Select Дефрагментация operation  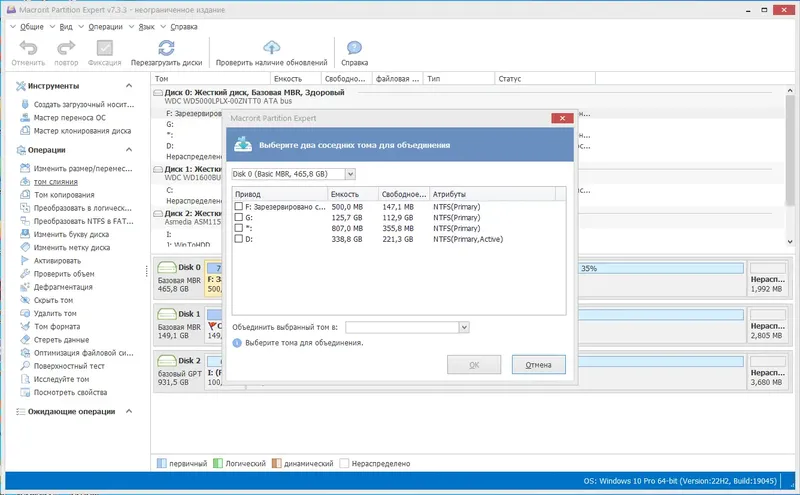point(63,287)
